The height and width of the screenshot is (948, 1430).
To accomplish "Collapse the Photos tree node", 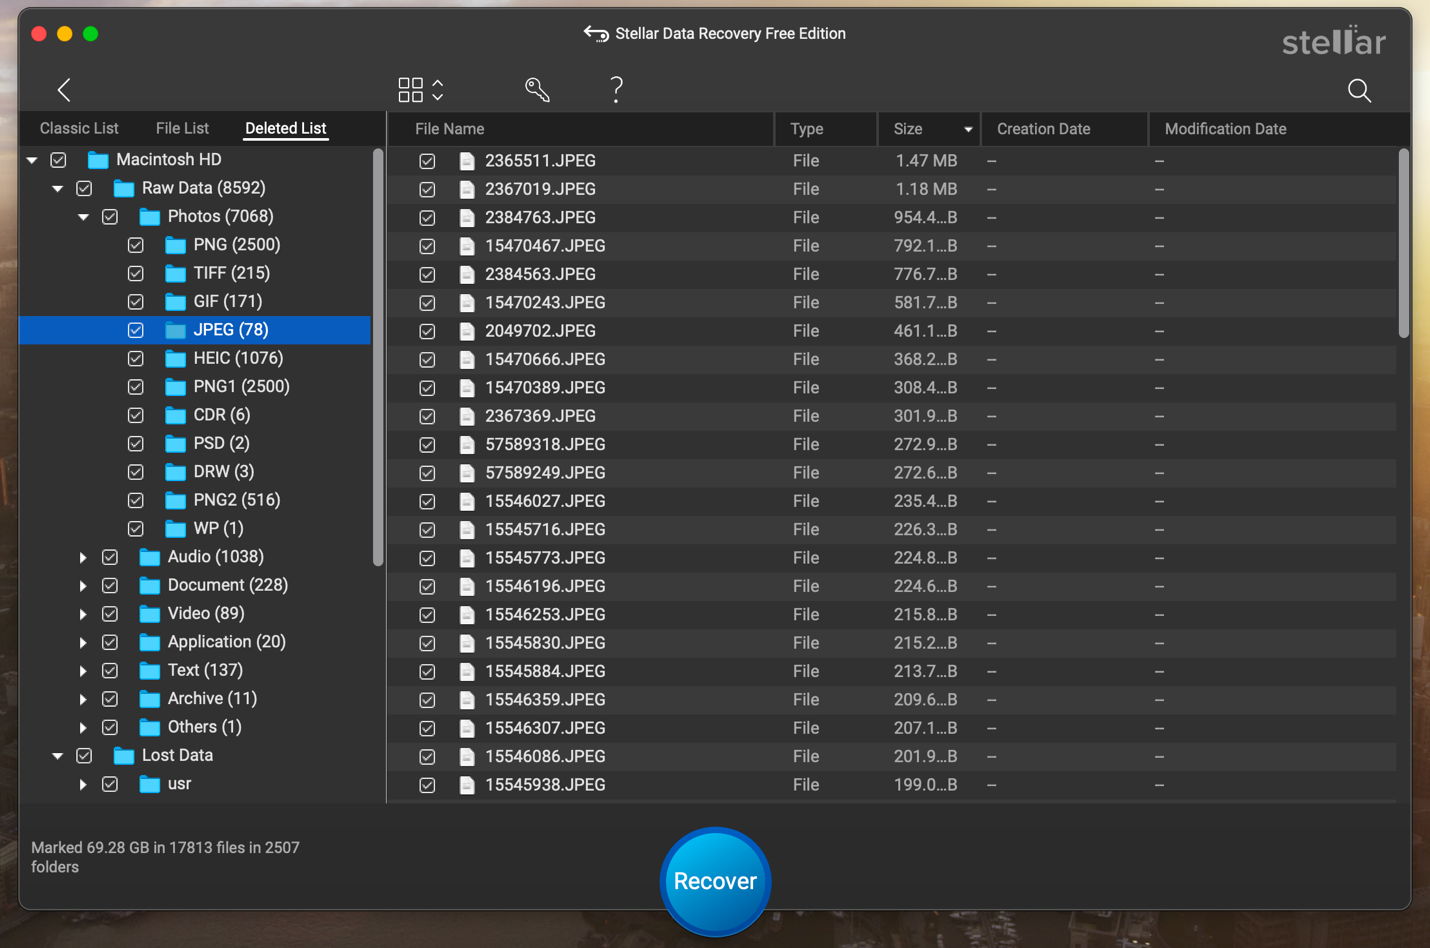I will pyautogui.click(x=84, y=217).
